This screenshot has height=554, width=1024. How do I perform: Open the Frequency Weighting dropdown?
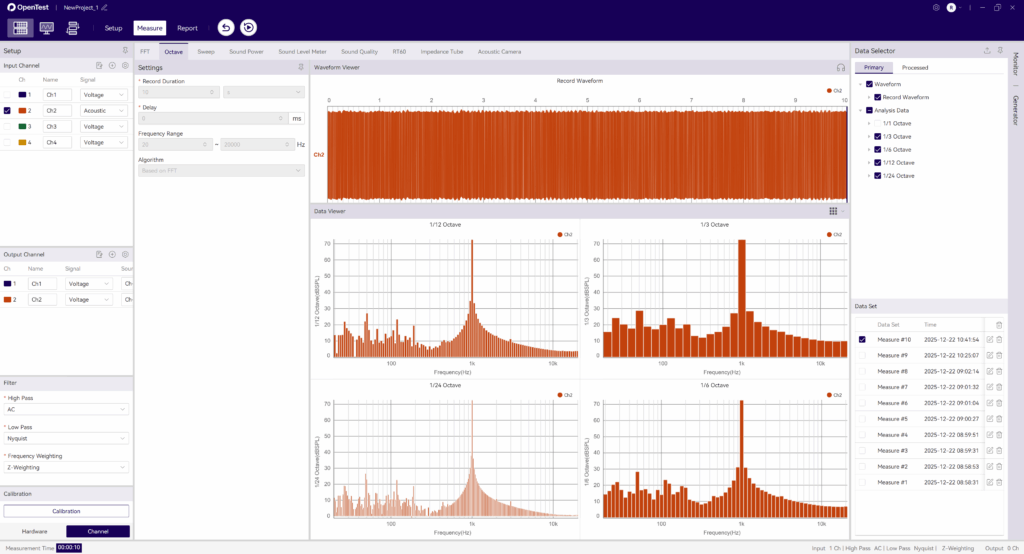(66, 467)
